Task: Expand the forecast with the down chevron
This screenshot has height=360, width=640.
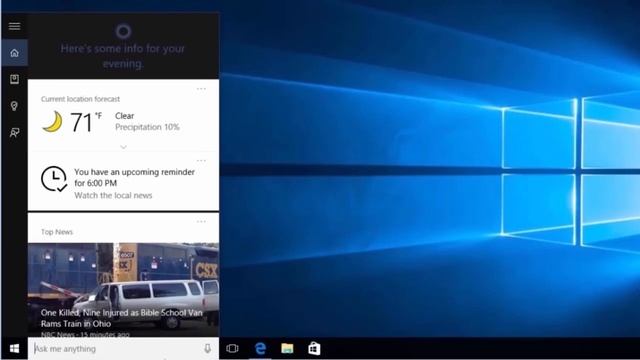Action: (124, 147)
